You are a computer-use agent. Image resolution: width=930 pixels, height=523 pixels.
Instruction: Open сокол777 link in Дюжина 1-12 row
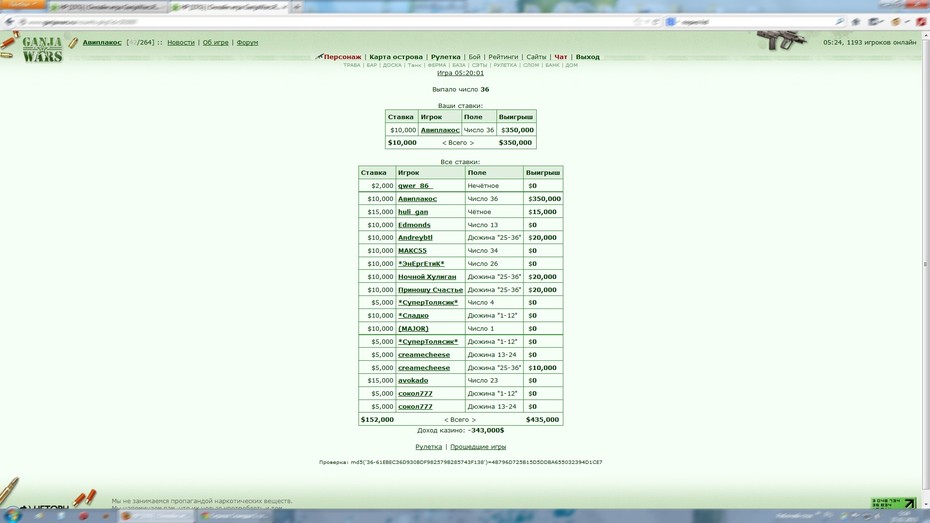click(415, 394)
